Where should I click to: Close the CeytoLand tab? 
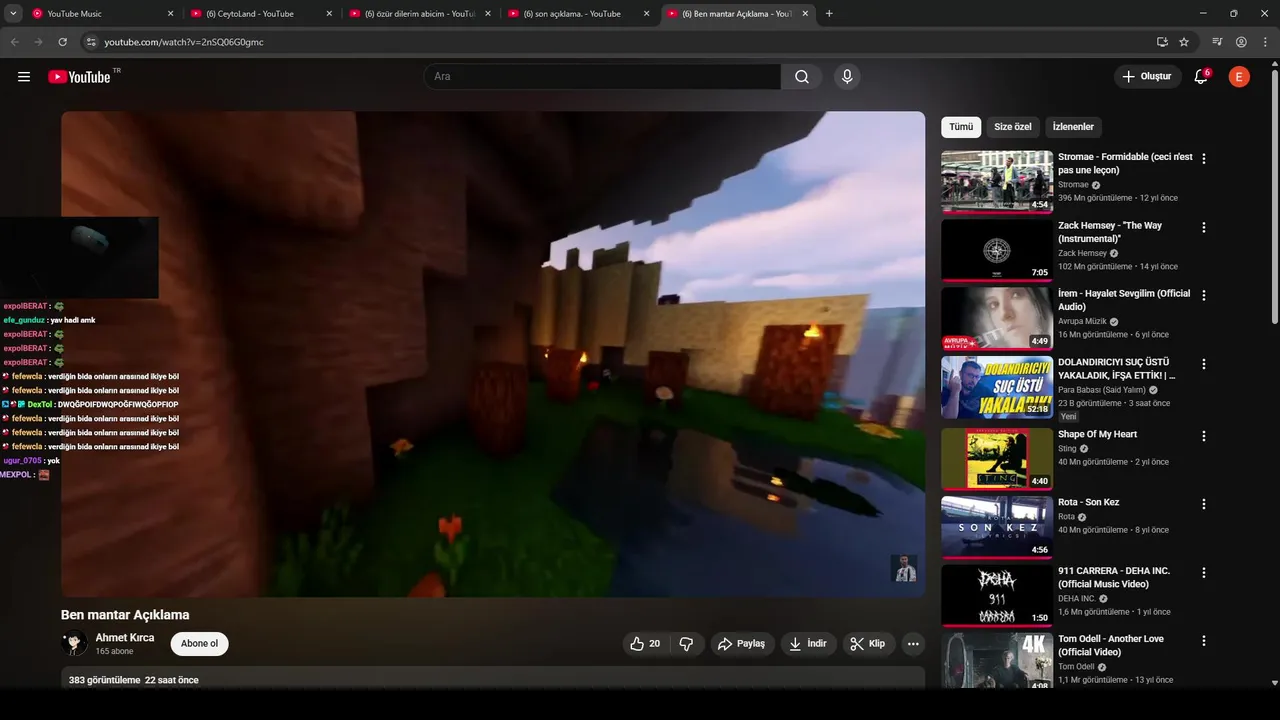tap(328, 14)
